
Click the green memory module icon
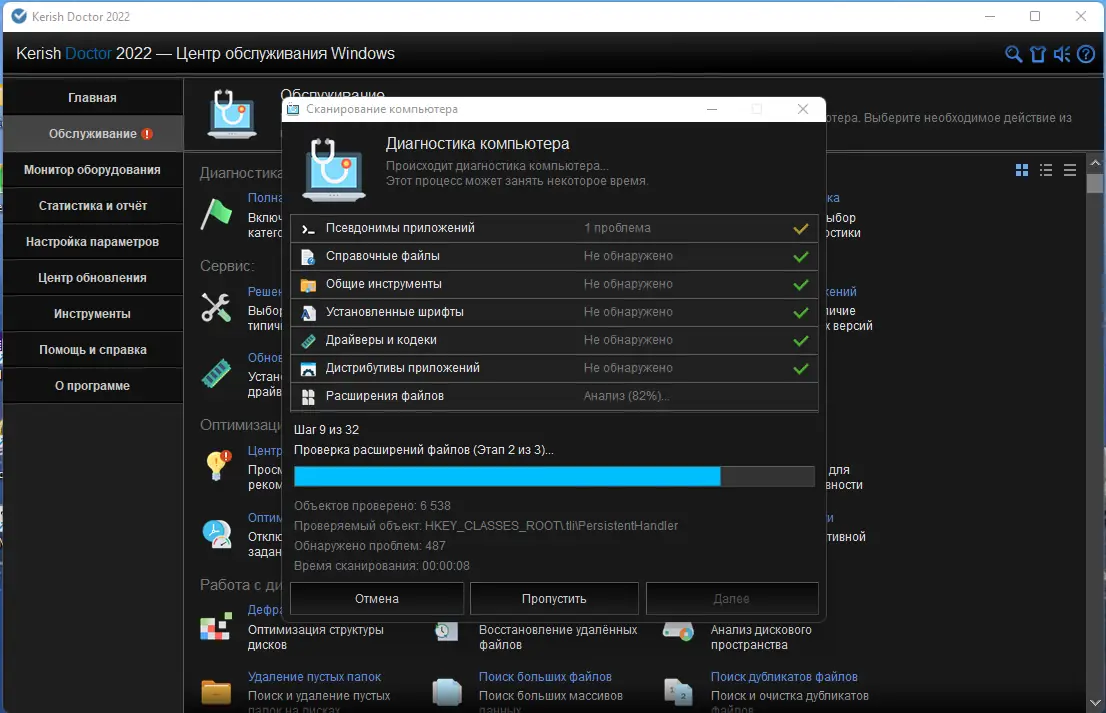(216, 373)
